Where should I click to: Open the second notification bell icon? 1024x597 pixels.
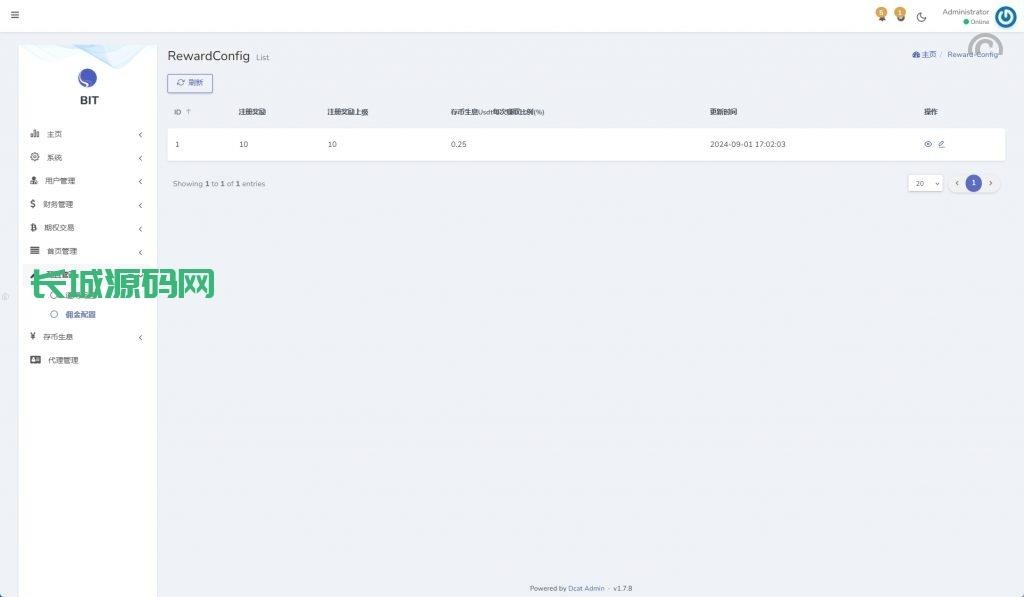click(x=900, y=14)
